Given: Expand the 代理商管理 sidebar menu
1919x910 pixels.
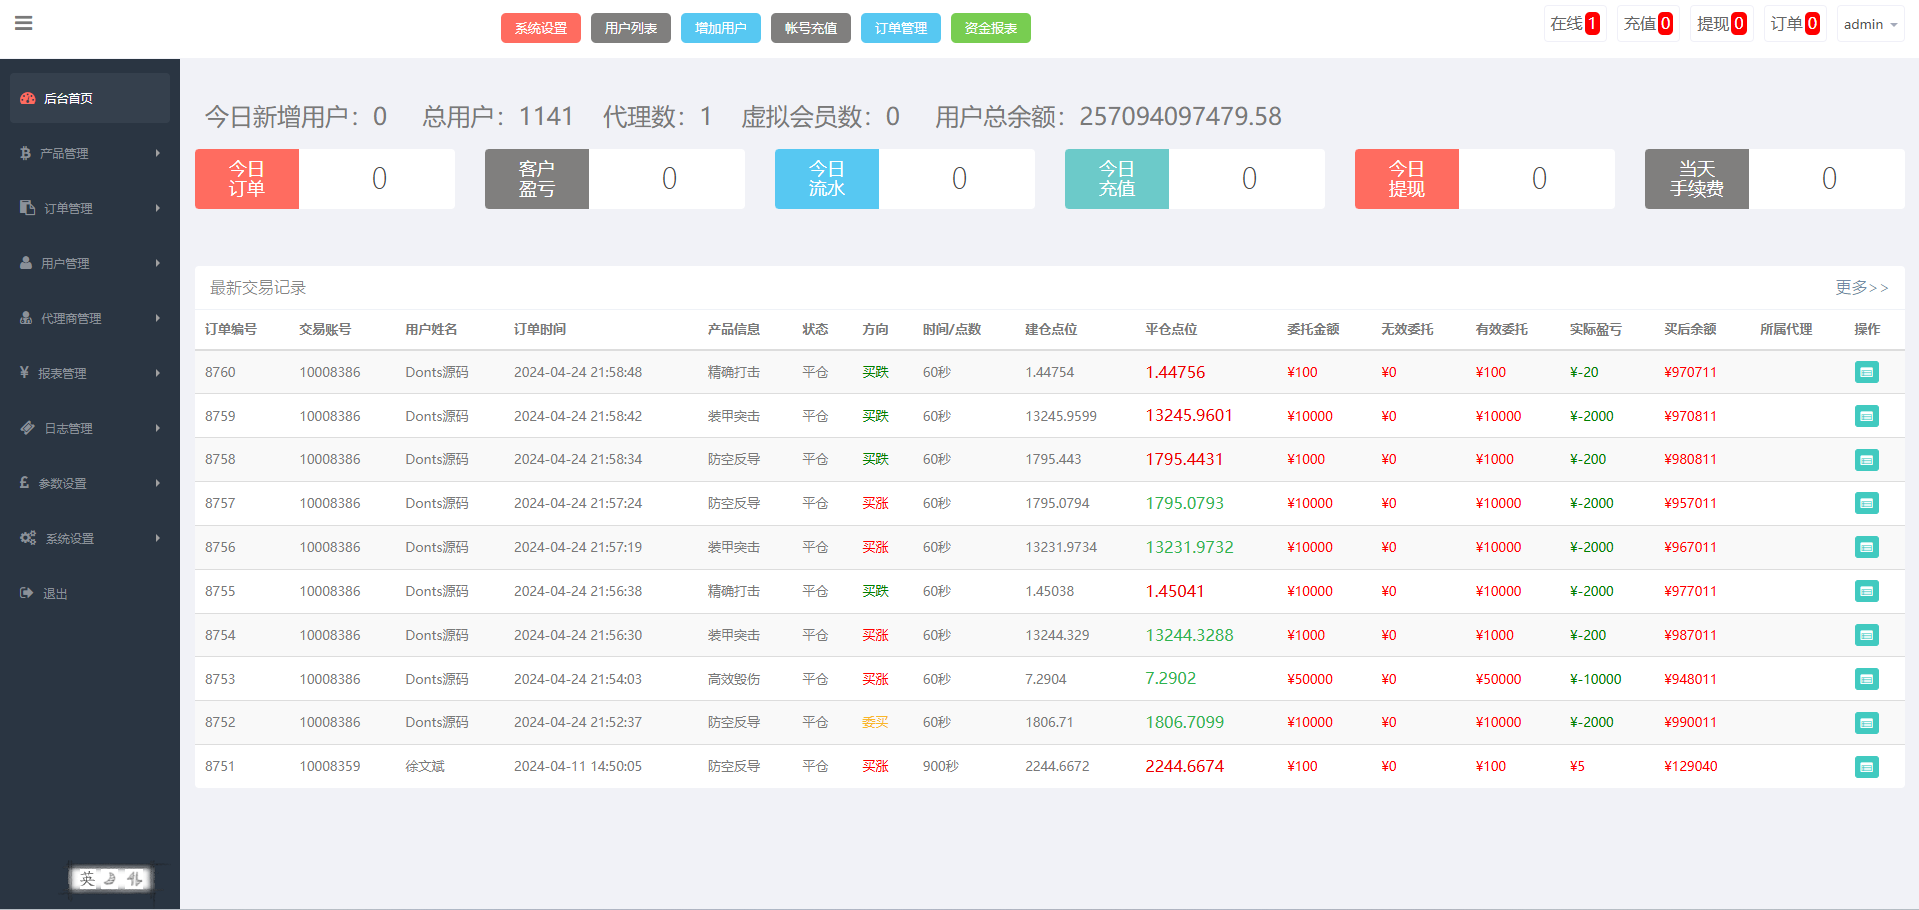Looking at the screenshot, I should tap(90, 318).
